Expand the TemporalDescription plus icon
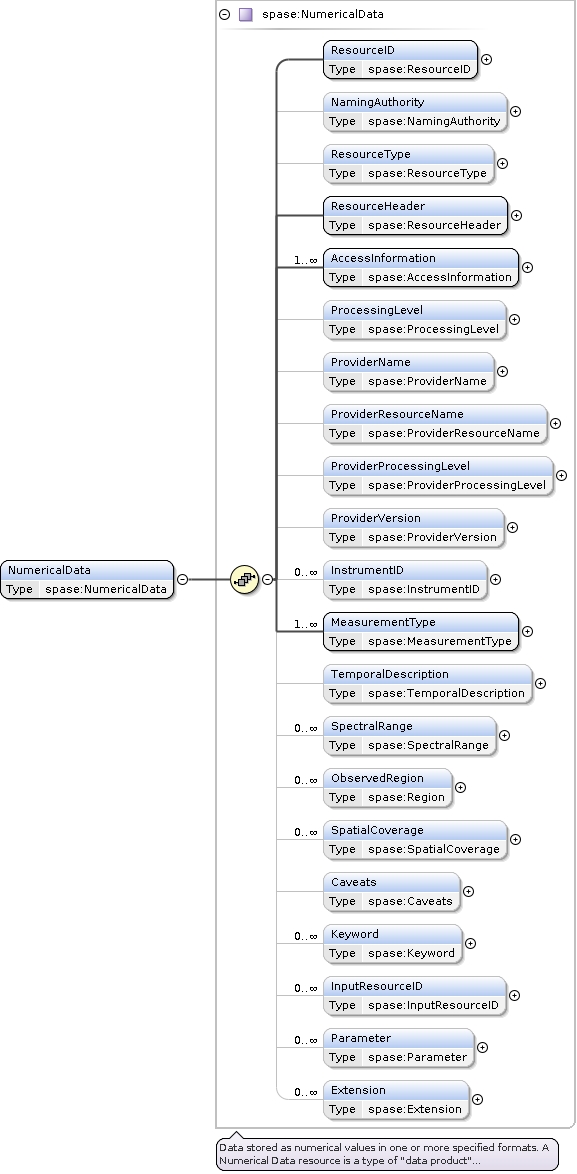This screenshot has height=1174, width=577. pyautogui.click(x=540, y=684)
